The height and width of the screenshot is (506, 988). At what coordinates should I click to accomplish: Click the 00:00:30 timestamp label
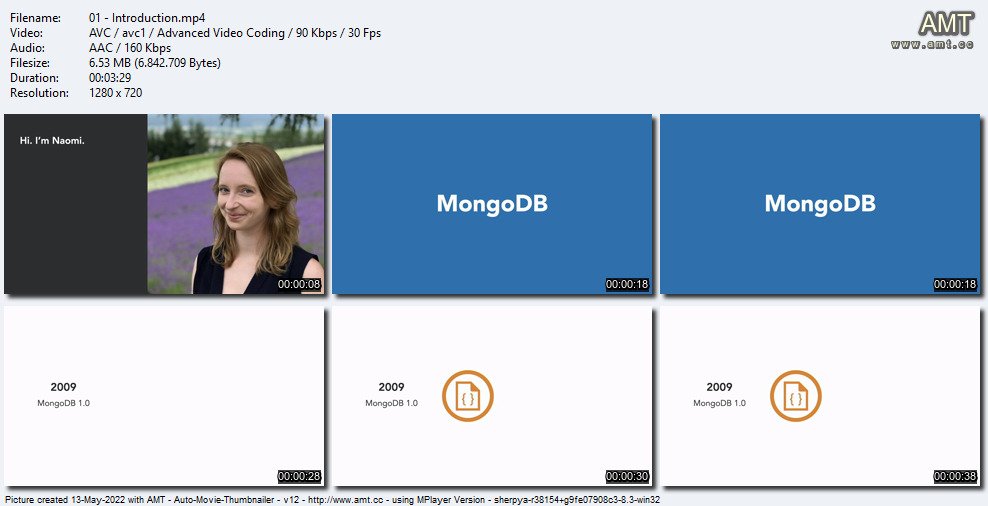click(627, 476)
